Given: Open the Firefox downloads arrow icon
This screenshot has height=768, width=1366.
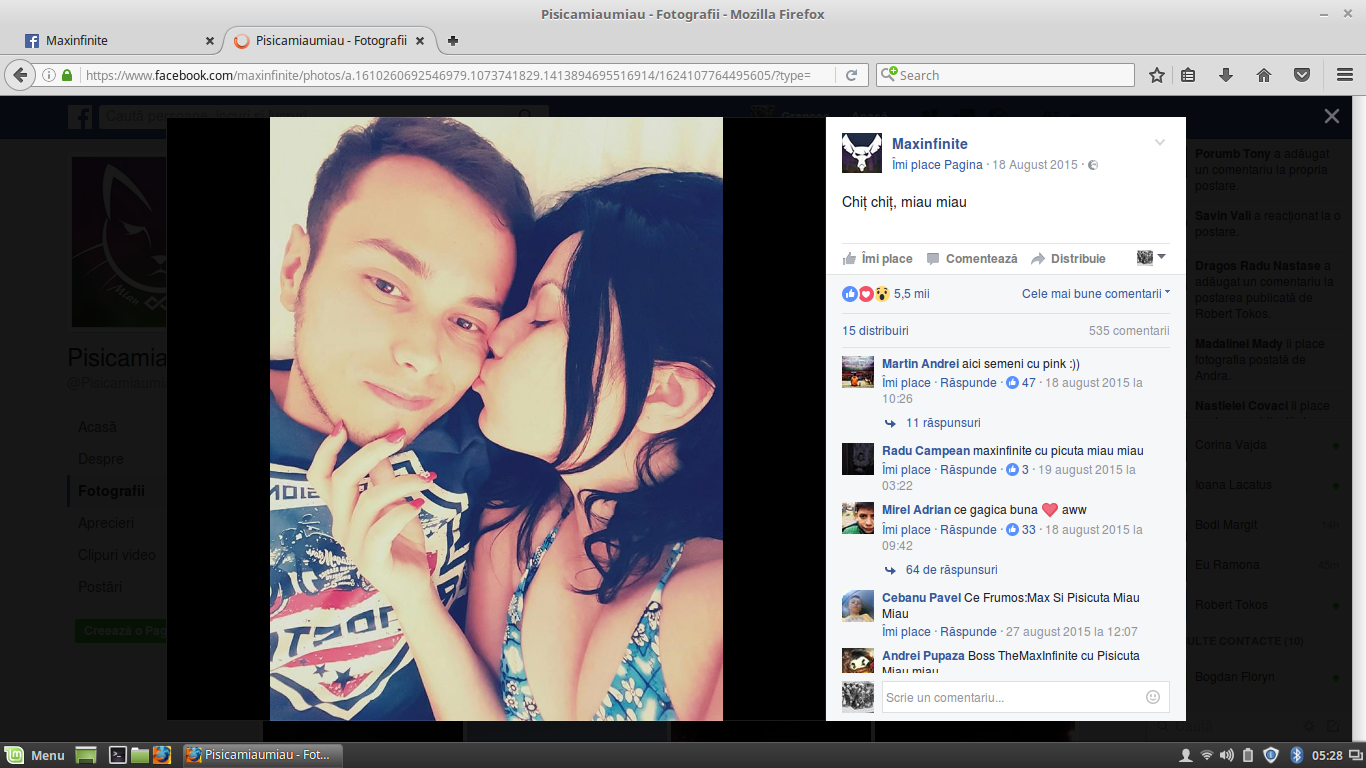Looking at the screenshot, I should click(1226, 75).
